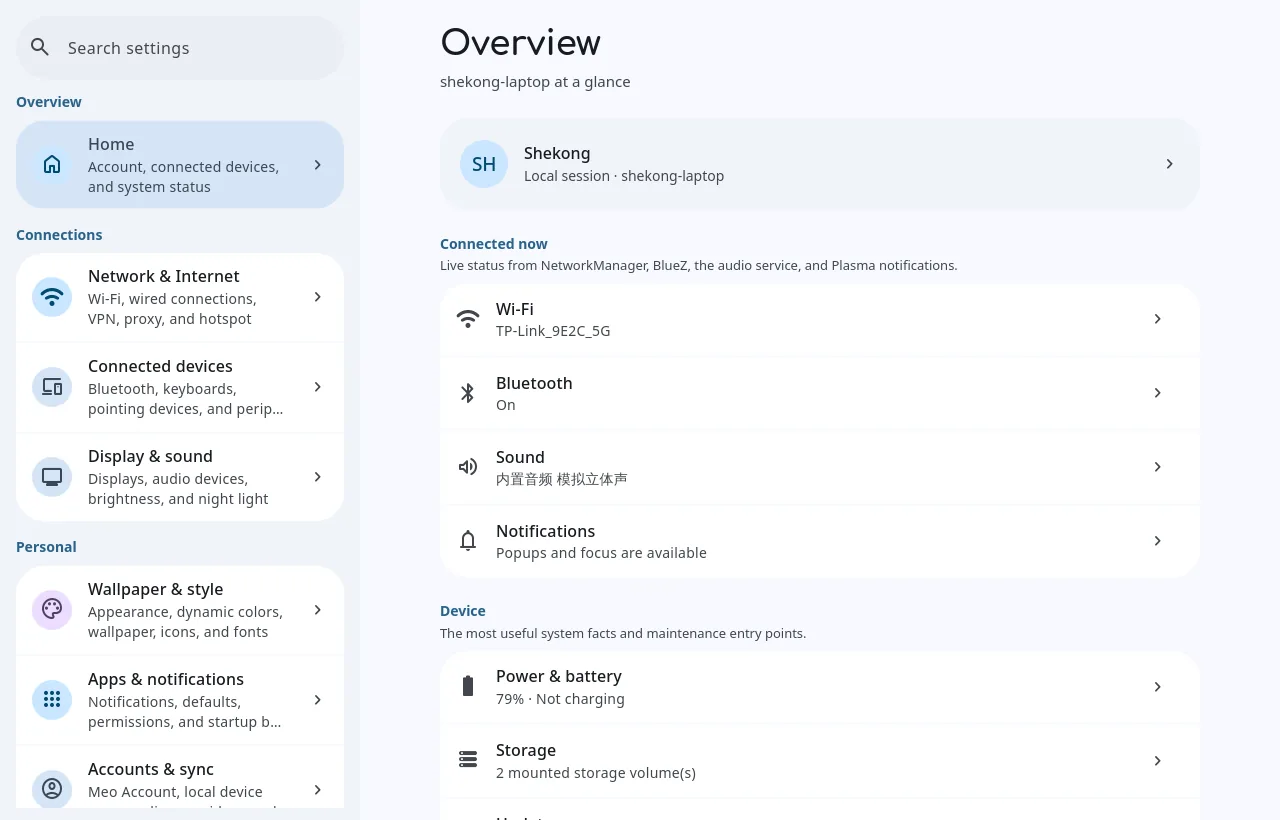
Task: Open the Storage row chevron
Action: click(x=1157, y=761)
